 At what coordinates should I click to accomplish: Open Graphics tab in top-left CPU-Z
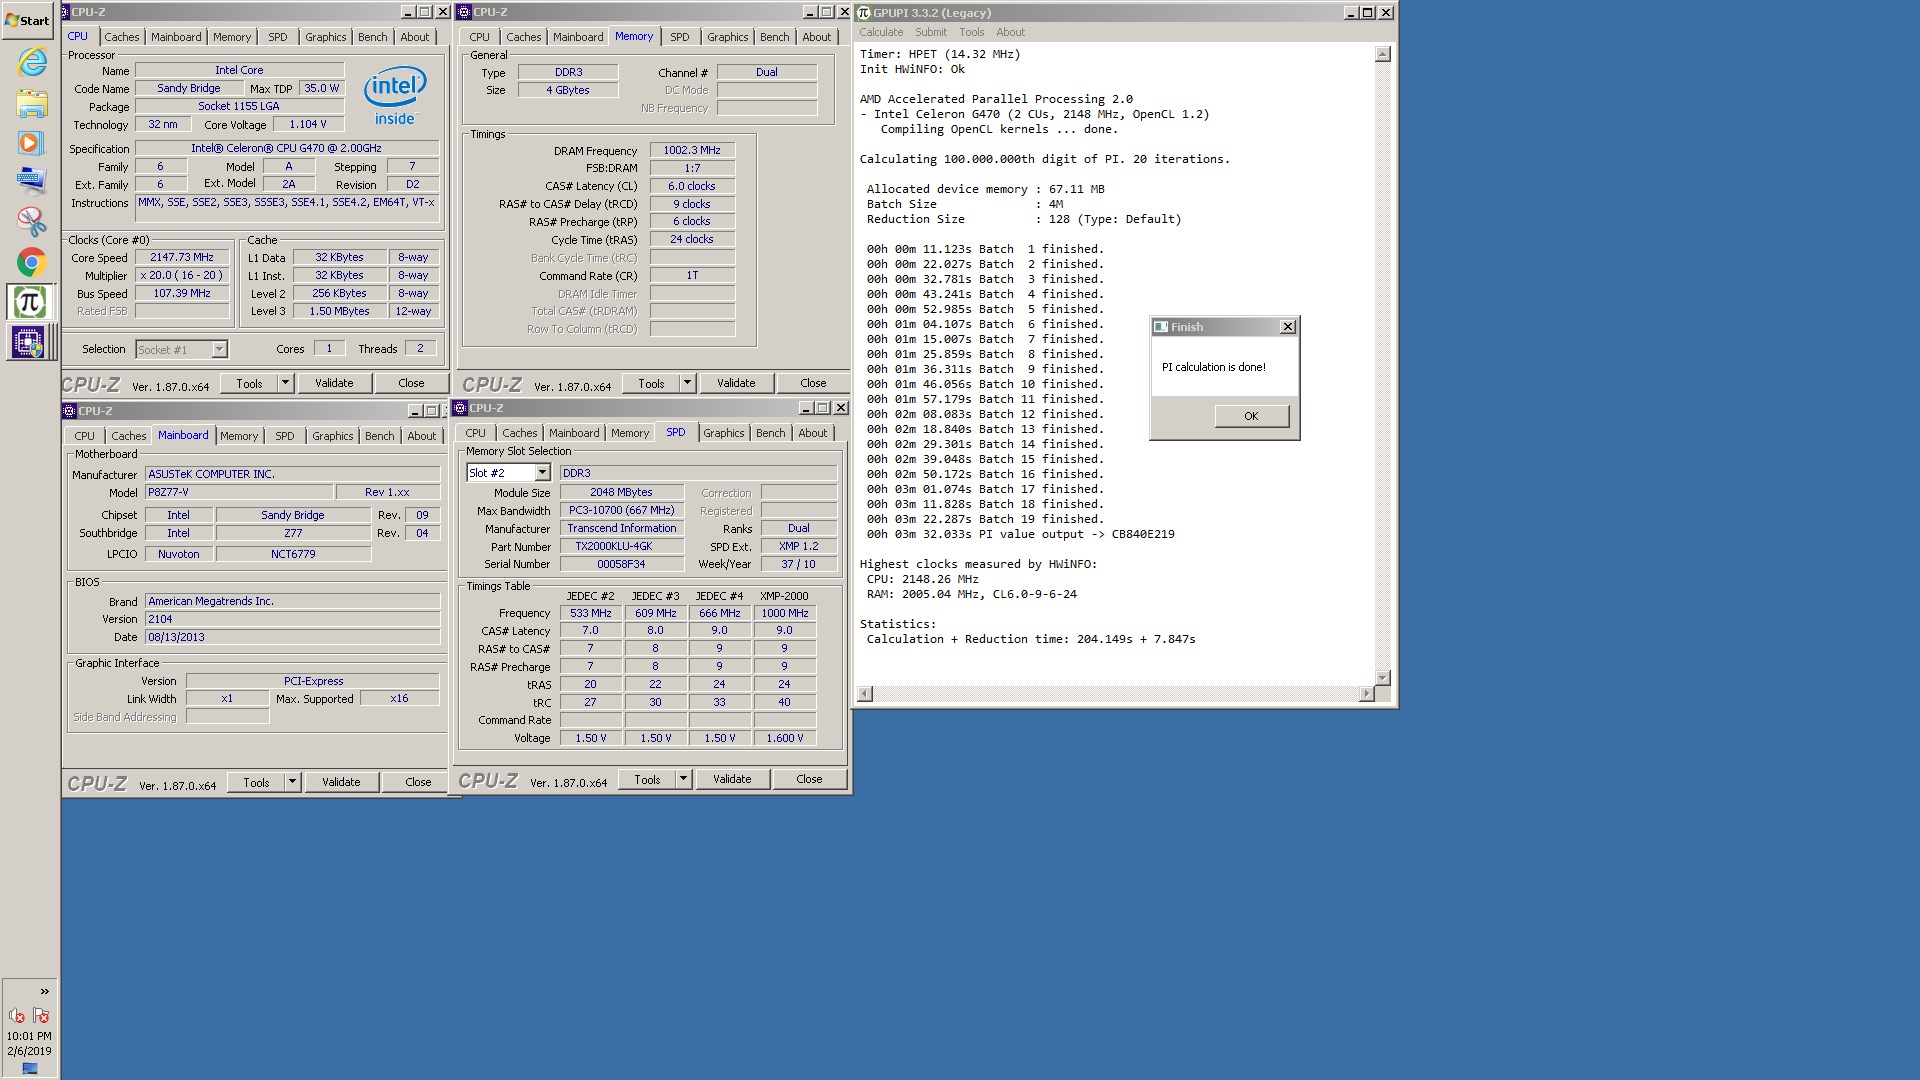pyautogui.click(x=325, y=37)
